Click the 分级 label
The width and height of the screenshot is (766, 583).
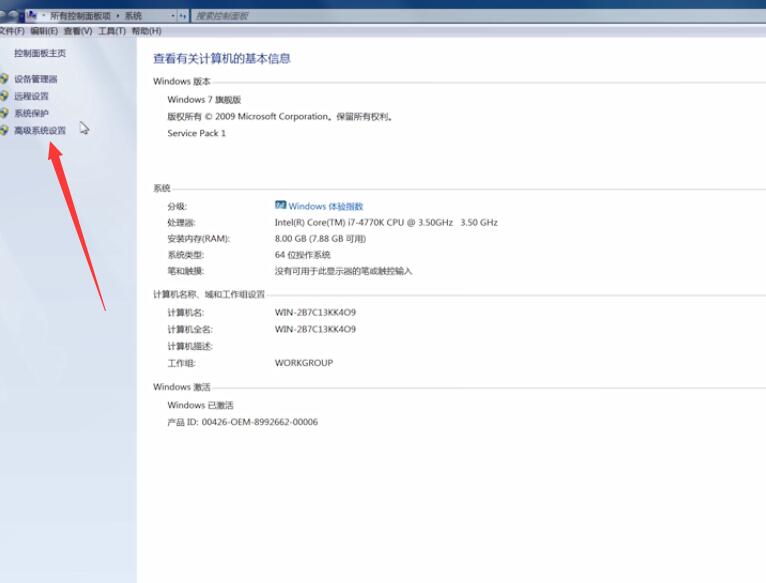click(x=177, y=207)
